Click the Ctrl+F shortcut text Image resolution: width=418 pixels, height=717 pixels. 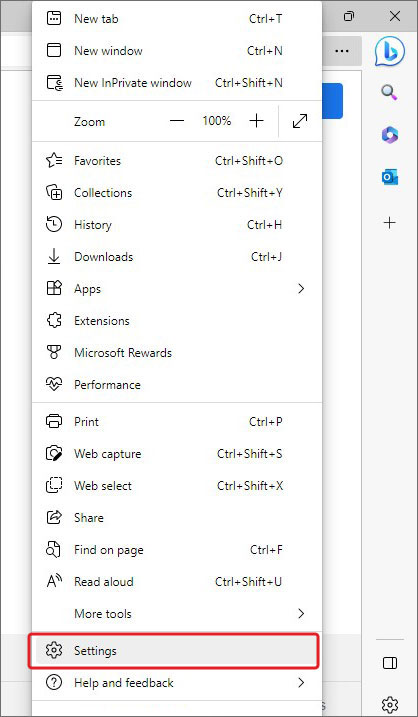[267, 550]
